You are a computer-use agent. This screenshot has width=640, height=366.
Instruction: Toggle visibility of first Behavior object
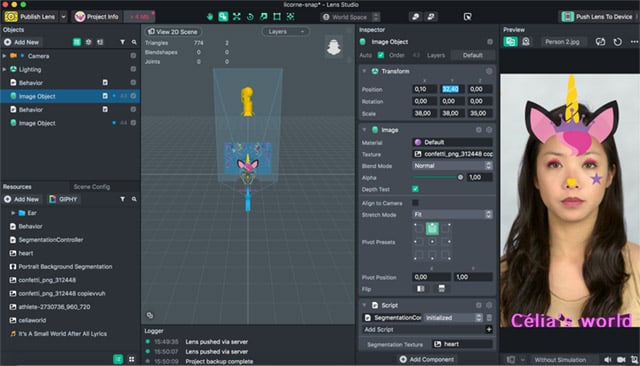coord(133,82)
